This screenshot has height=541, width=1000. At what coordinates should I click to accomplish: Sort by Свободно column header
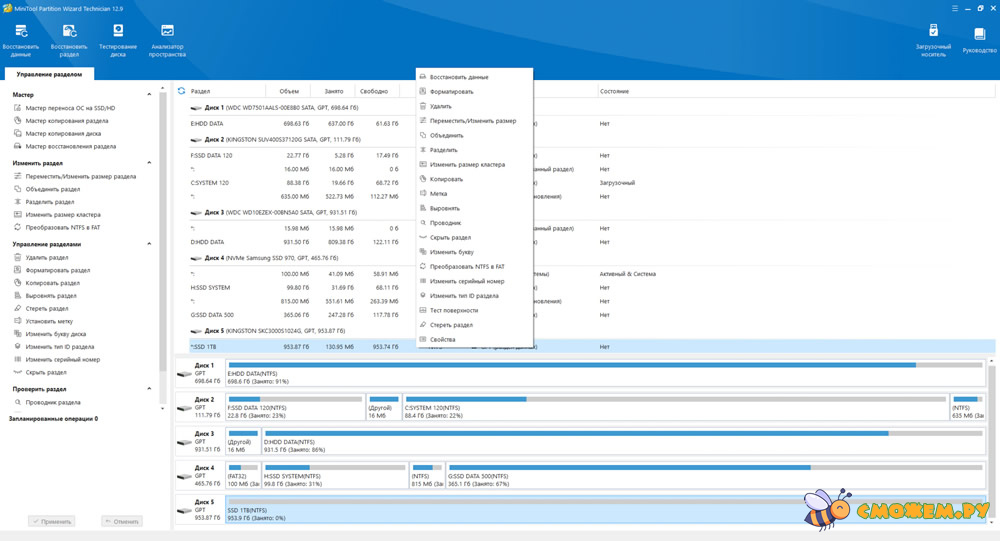tap(374, 91)
